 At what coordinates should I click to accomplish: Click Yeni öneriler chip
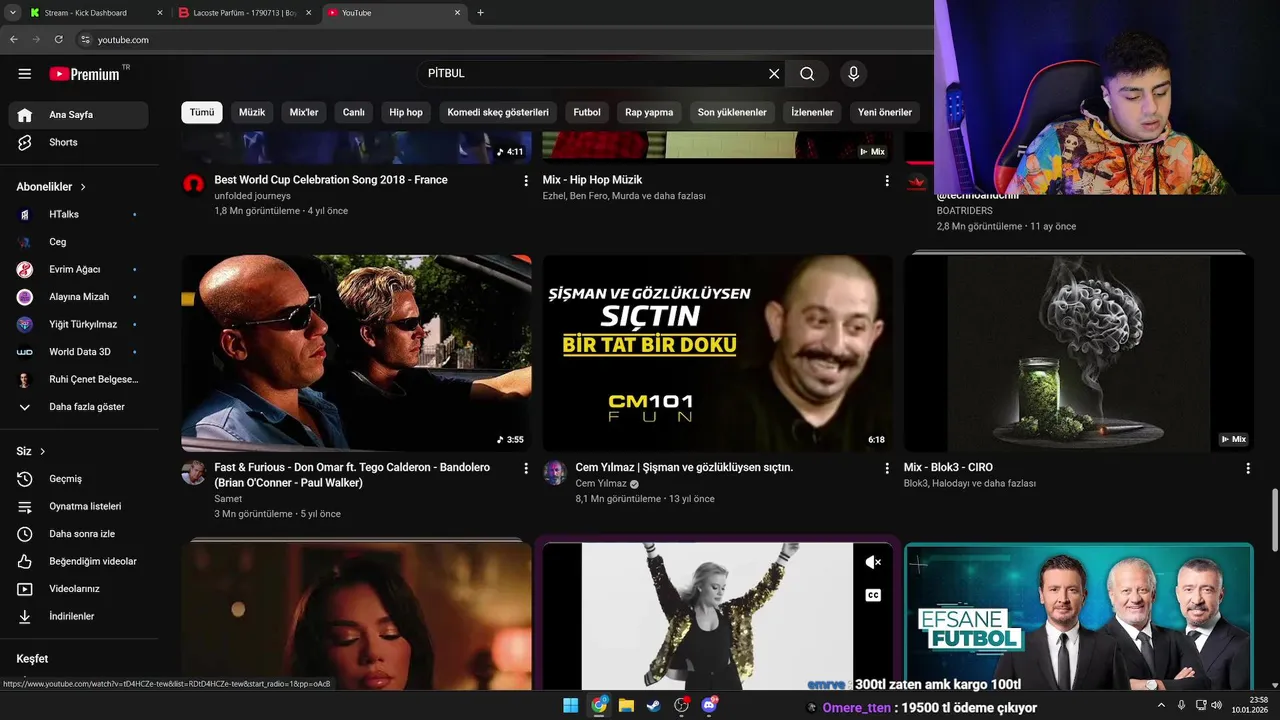[885, 112]
